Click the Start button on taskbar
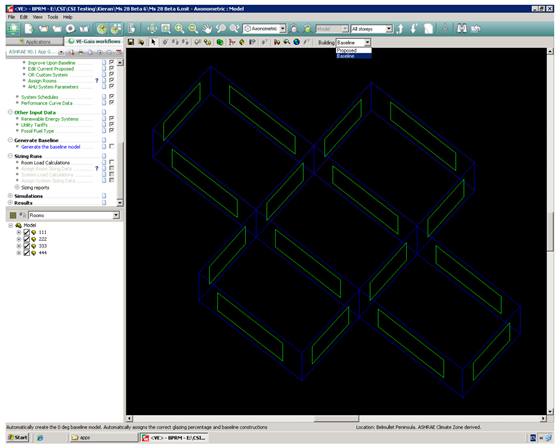The image size is (559, 448). [18, 437]
